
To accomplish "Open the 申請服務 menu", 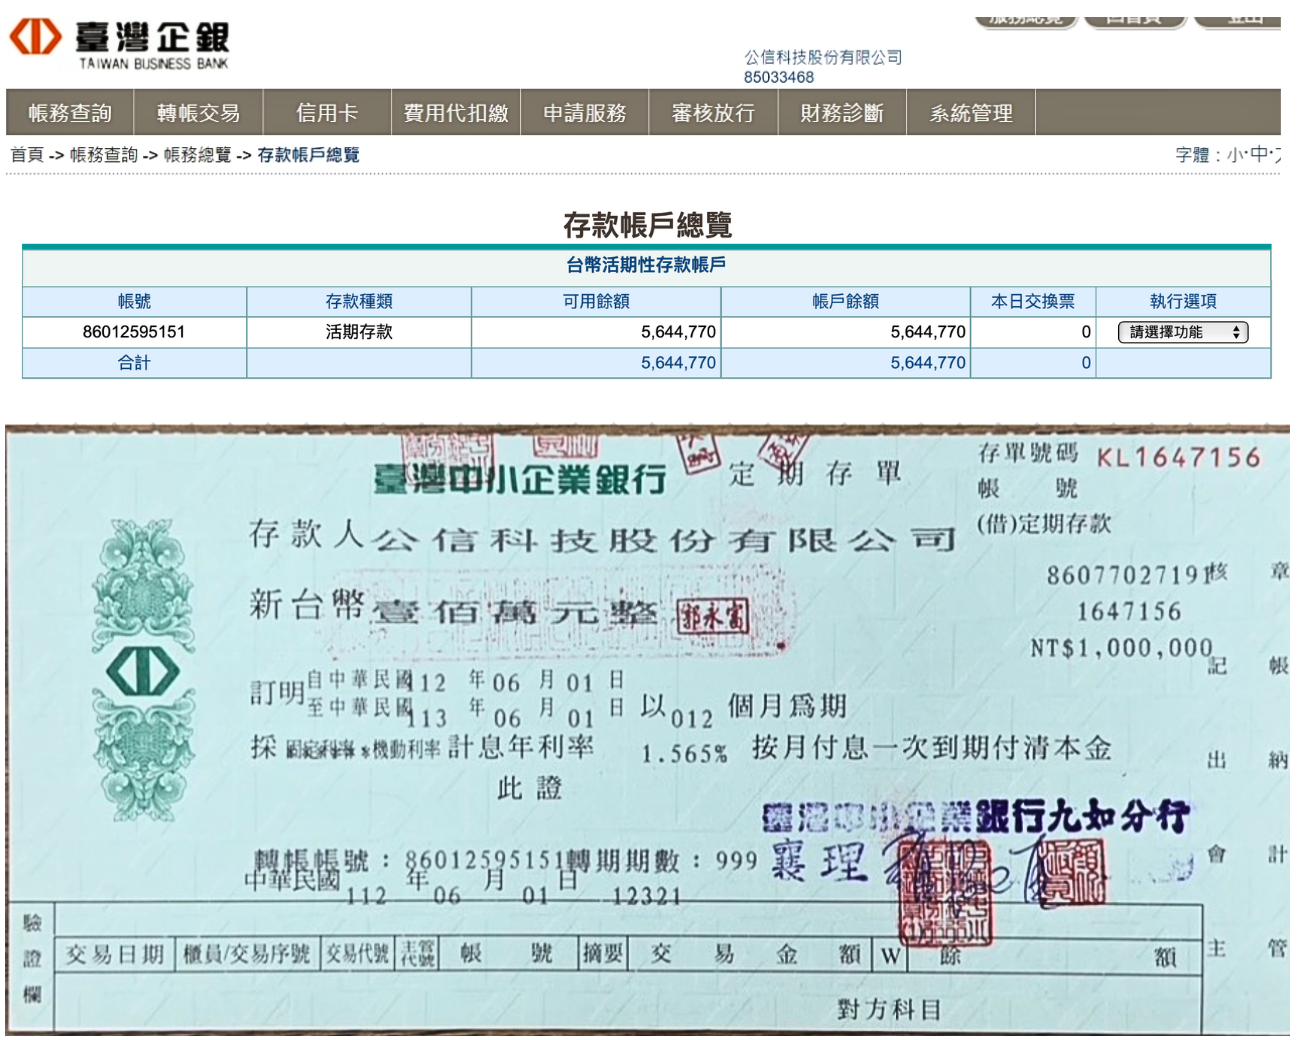I will tap(585, 112).
